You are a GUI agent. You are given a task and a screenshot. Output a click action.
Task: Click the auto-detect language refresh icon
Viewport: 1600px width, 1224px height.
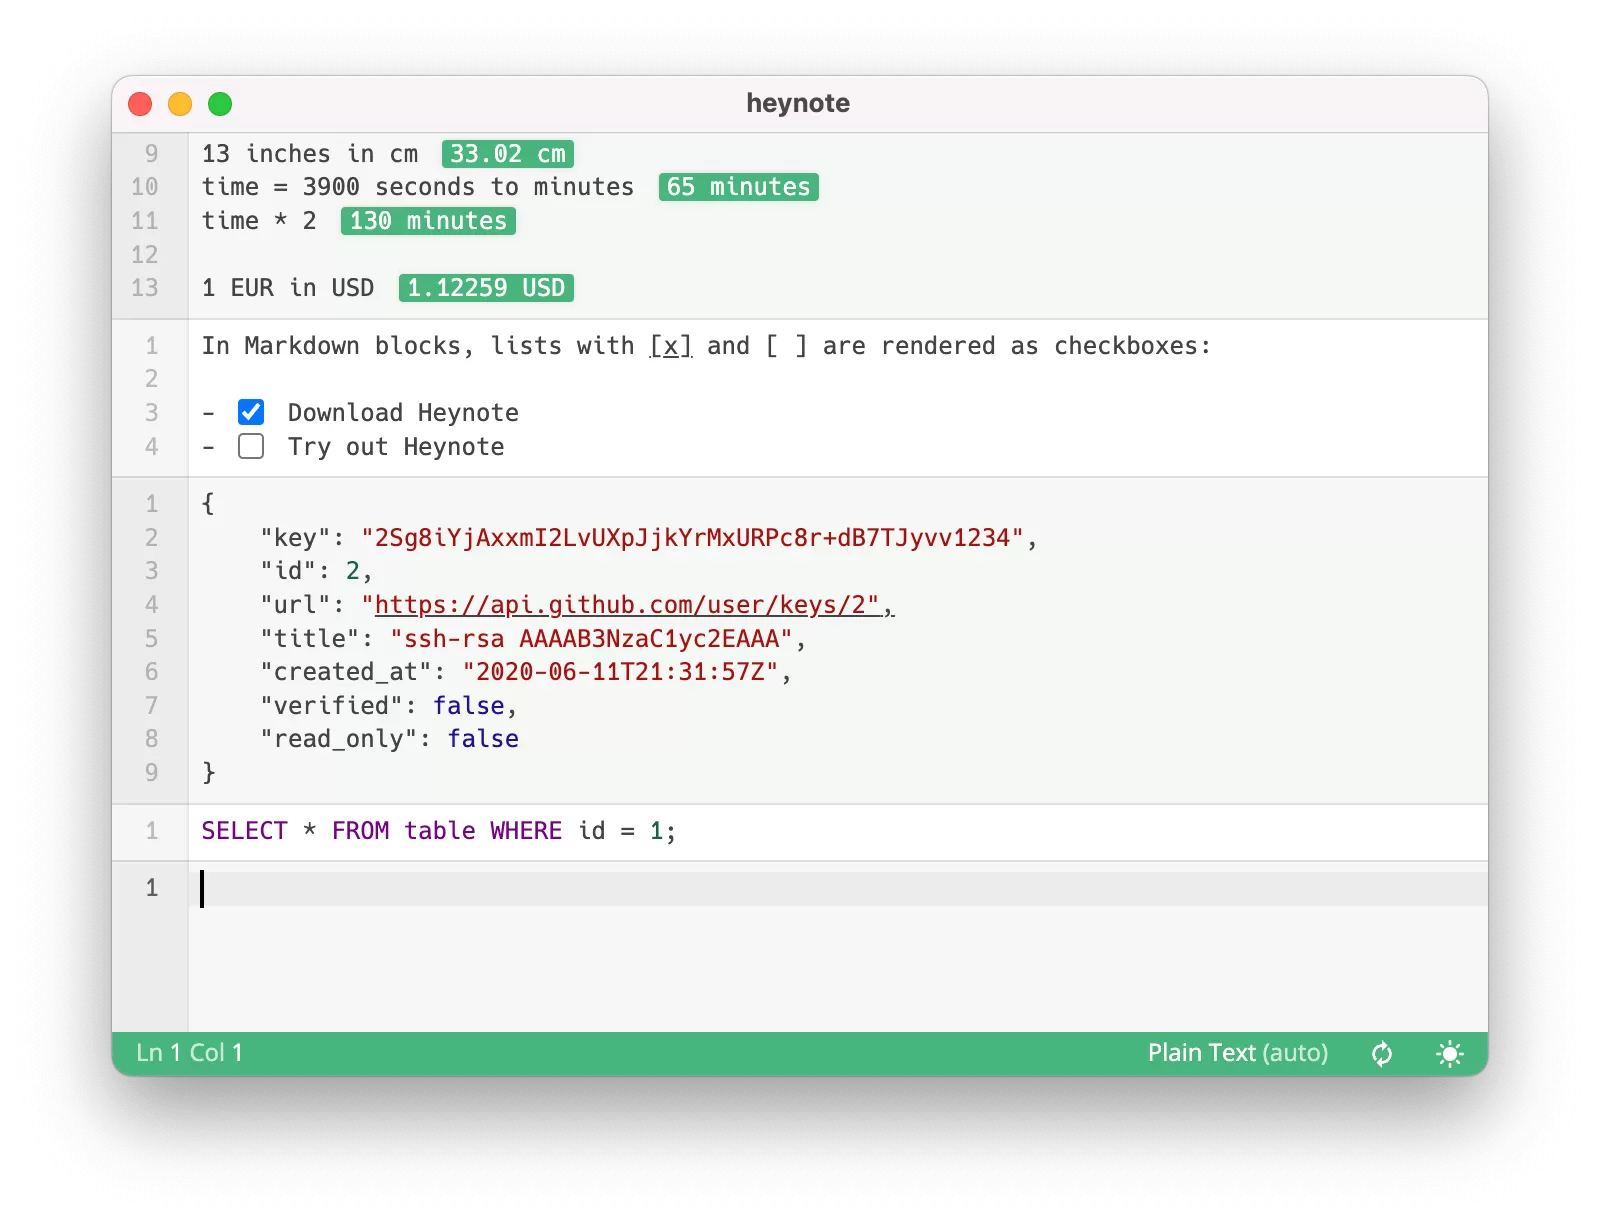[1381, 1053]
